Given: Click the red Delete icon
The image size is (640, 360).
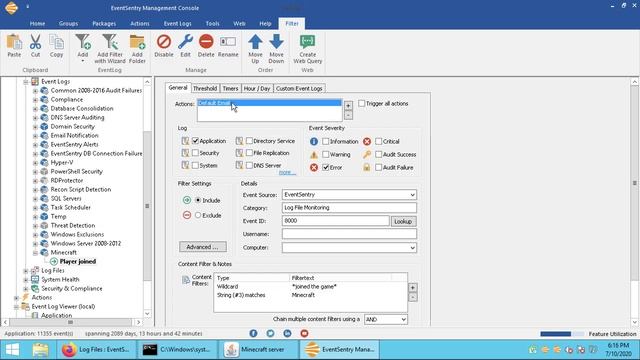Looking at the screenshot, I should pyautogui.click(x=206, y=42).
